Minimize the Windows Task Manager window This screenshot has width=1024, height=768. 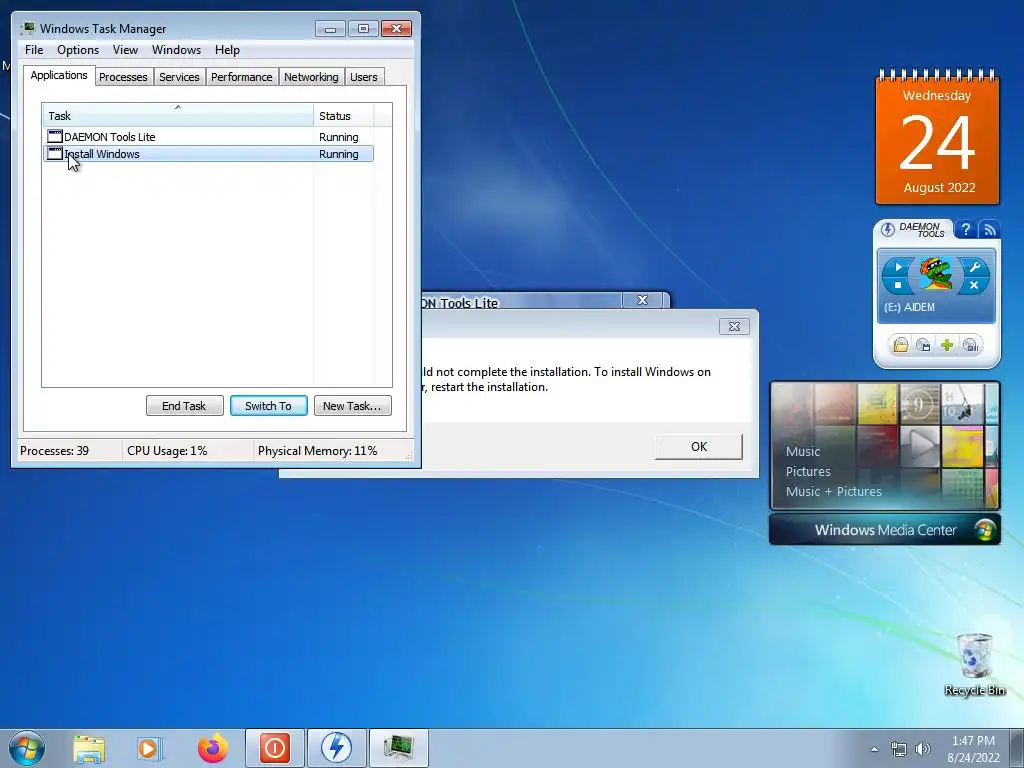point(330,29)
